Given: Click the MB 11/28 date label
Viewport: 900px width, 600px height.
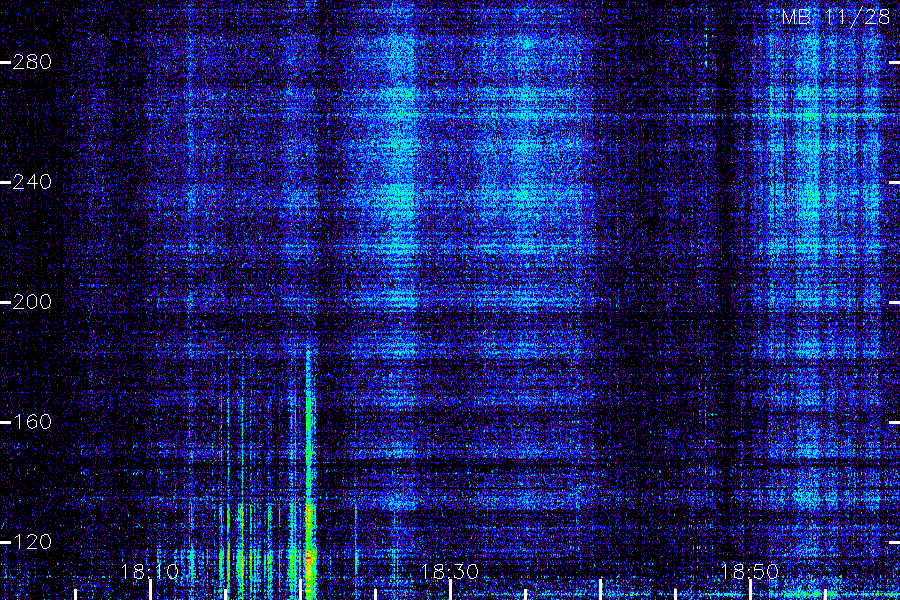Looking at the screenshot, I should pos(835,17).
